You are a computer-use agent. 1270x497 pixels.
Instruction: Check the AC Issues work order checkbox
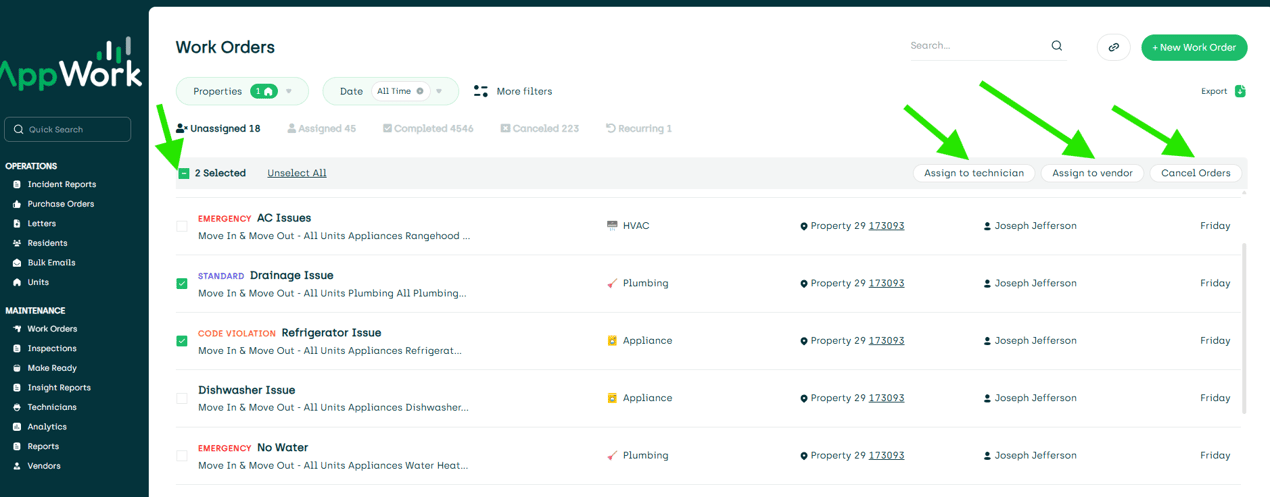click(182, 226)
